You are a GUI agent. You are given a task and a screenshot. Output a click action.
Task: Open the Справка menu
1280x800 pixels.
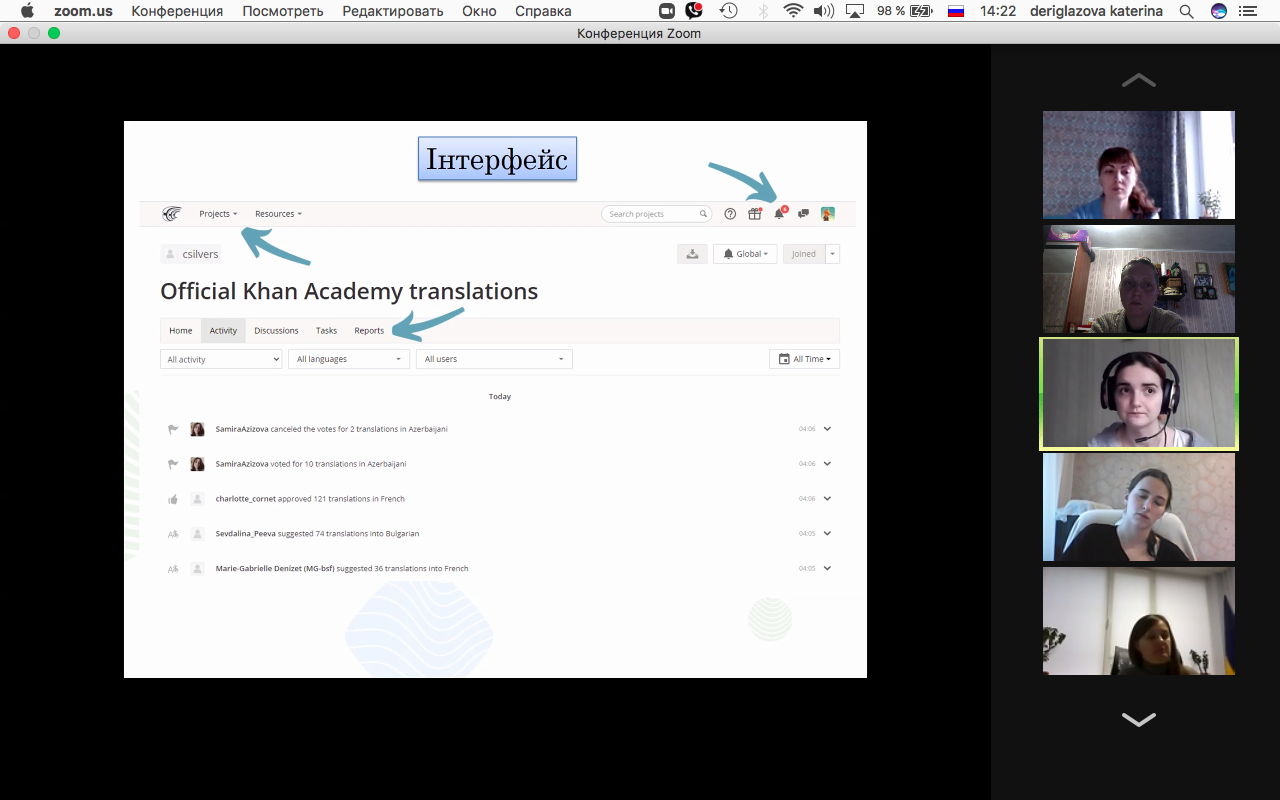click(543, 11)
